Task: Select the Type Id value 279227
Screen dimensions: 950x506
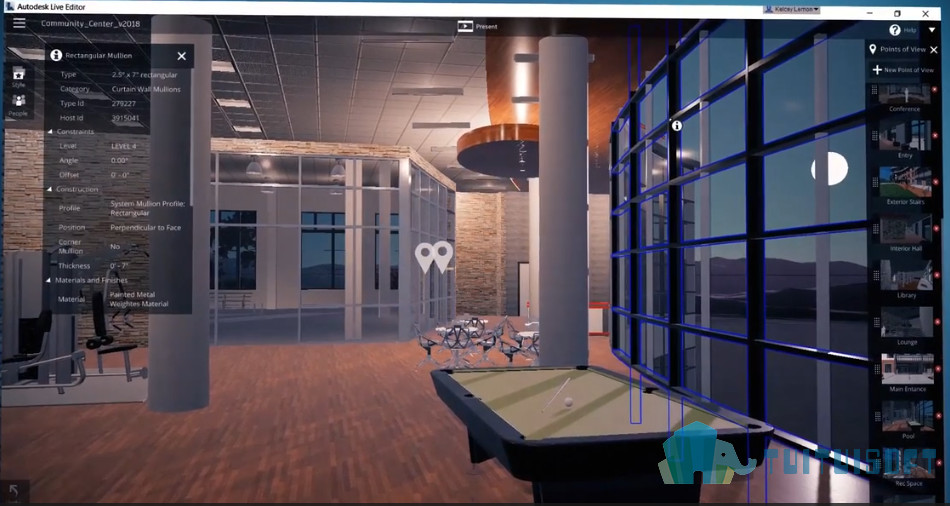Action: tap(124, 104)
